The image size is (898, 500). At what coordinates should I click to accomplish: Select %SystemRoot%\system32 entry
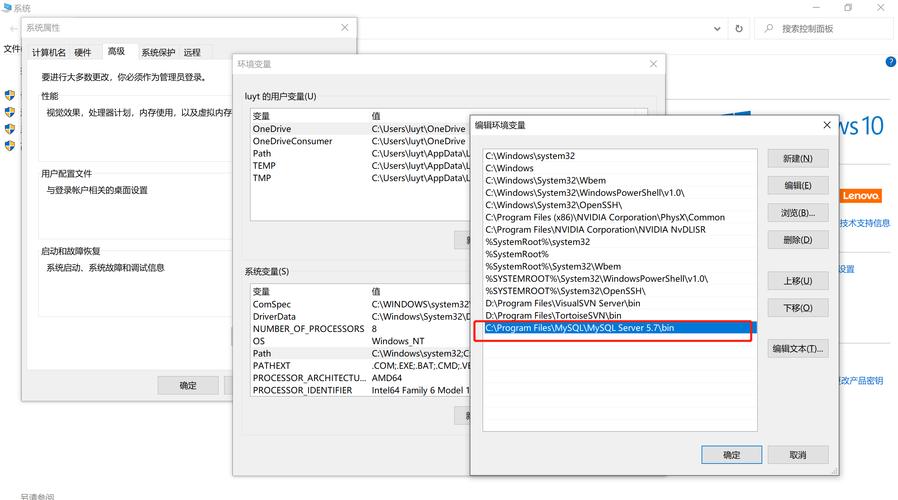click(620, 242)
